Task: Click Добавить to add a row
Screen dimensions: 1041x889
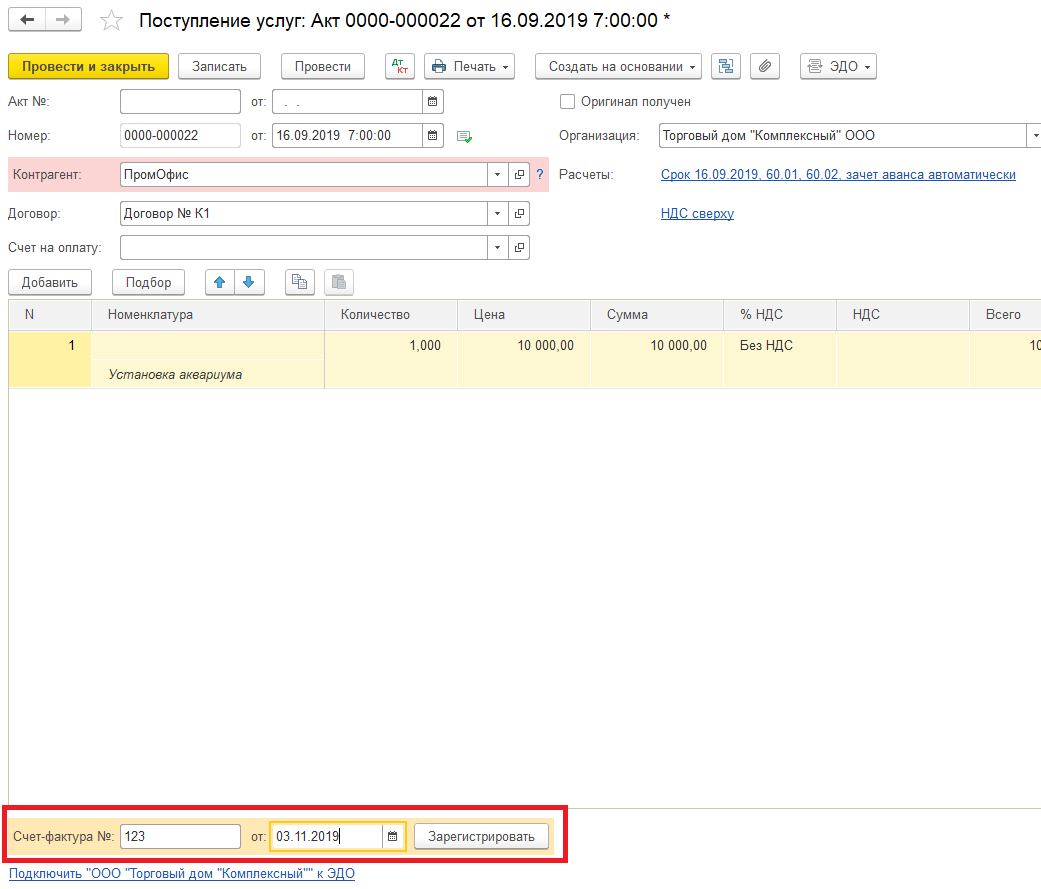Action: click(50, 282)
